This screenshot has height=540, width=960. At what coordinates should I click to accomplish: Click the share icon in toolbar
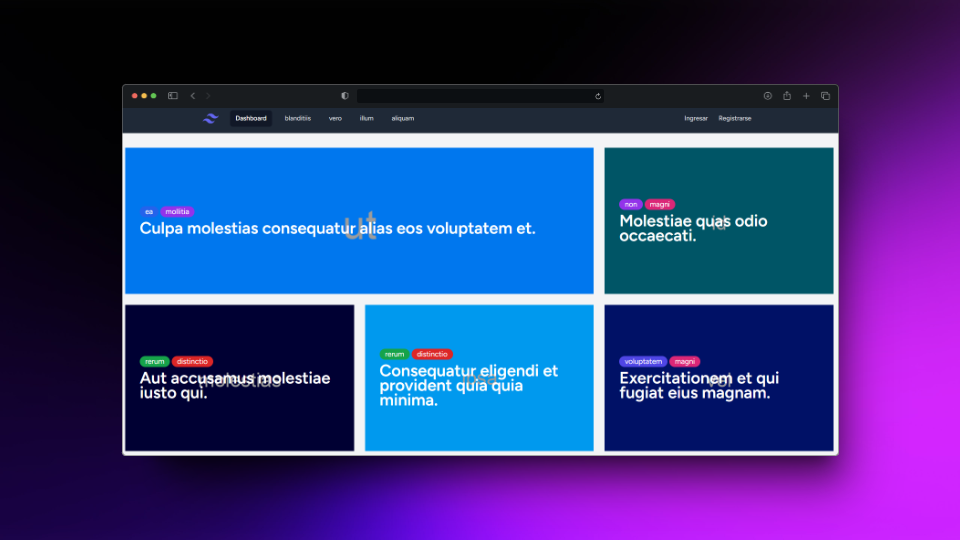click(787, 96)
